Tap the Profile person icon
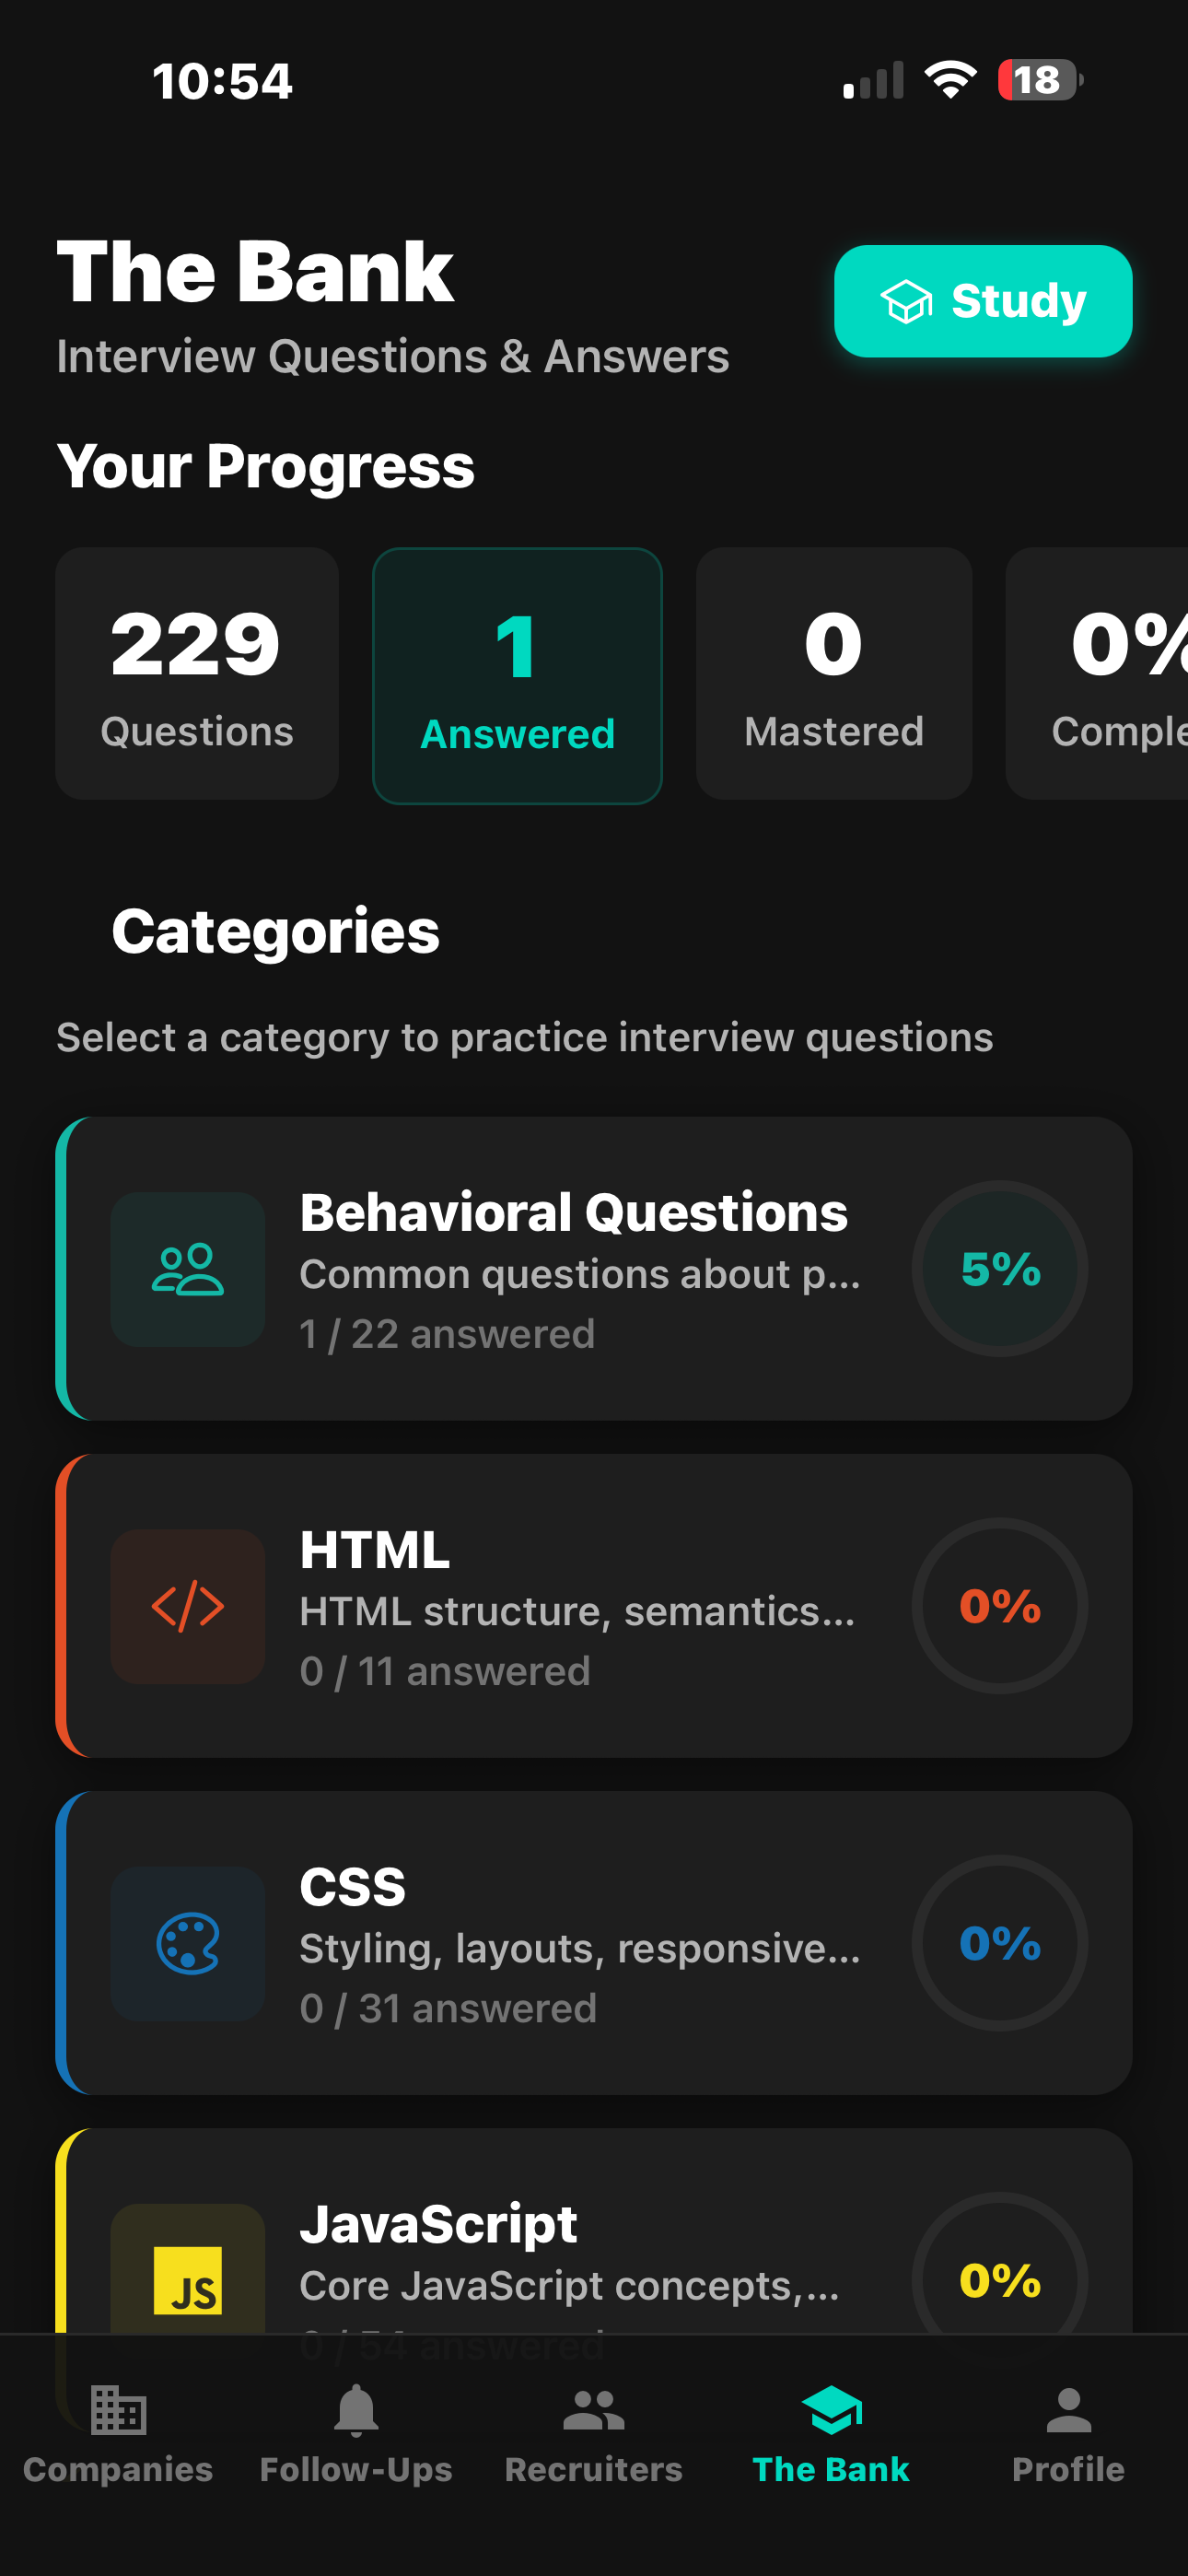1188x2576 pixels. tap(1068, 2410)
